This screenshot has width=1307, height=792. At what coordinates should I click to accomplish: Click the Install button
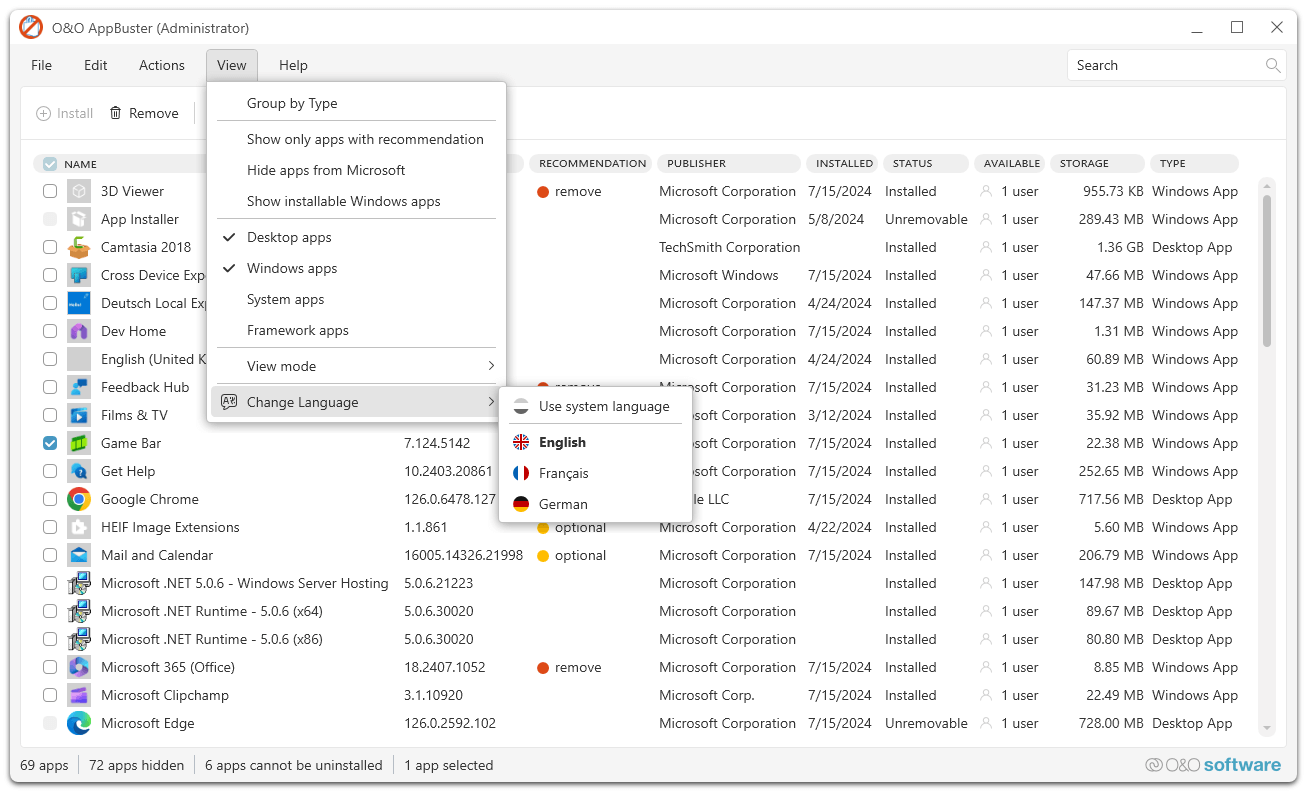pyautogui.click(x=65, y=113)
